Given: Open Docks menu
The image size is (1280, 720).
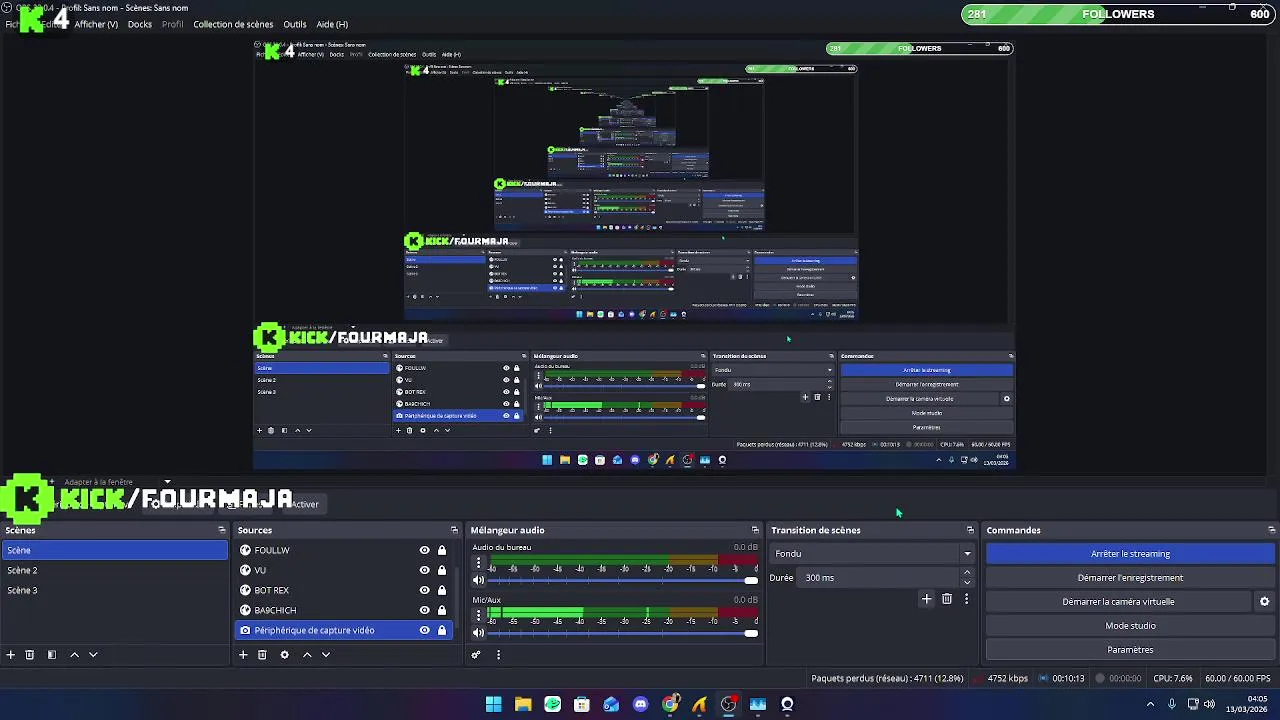Looking at the screenshot, I should (140, 24).
